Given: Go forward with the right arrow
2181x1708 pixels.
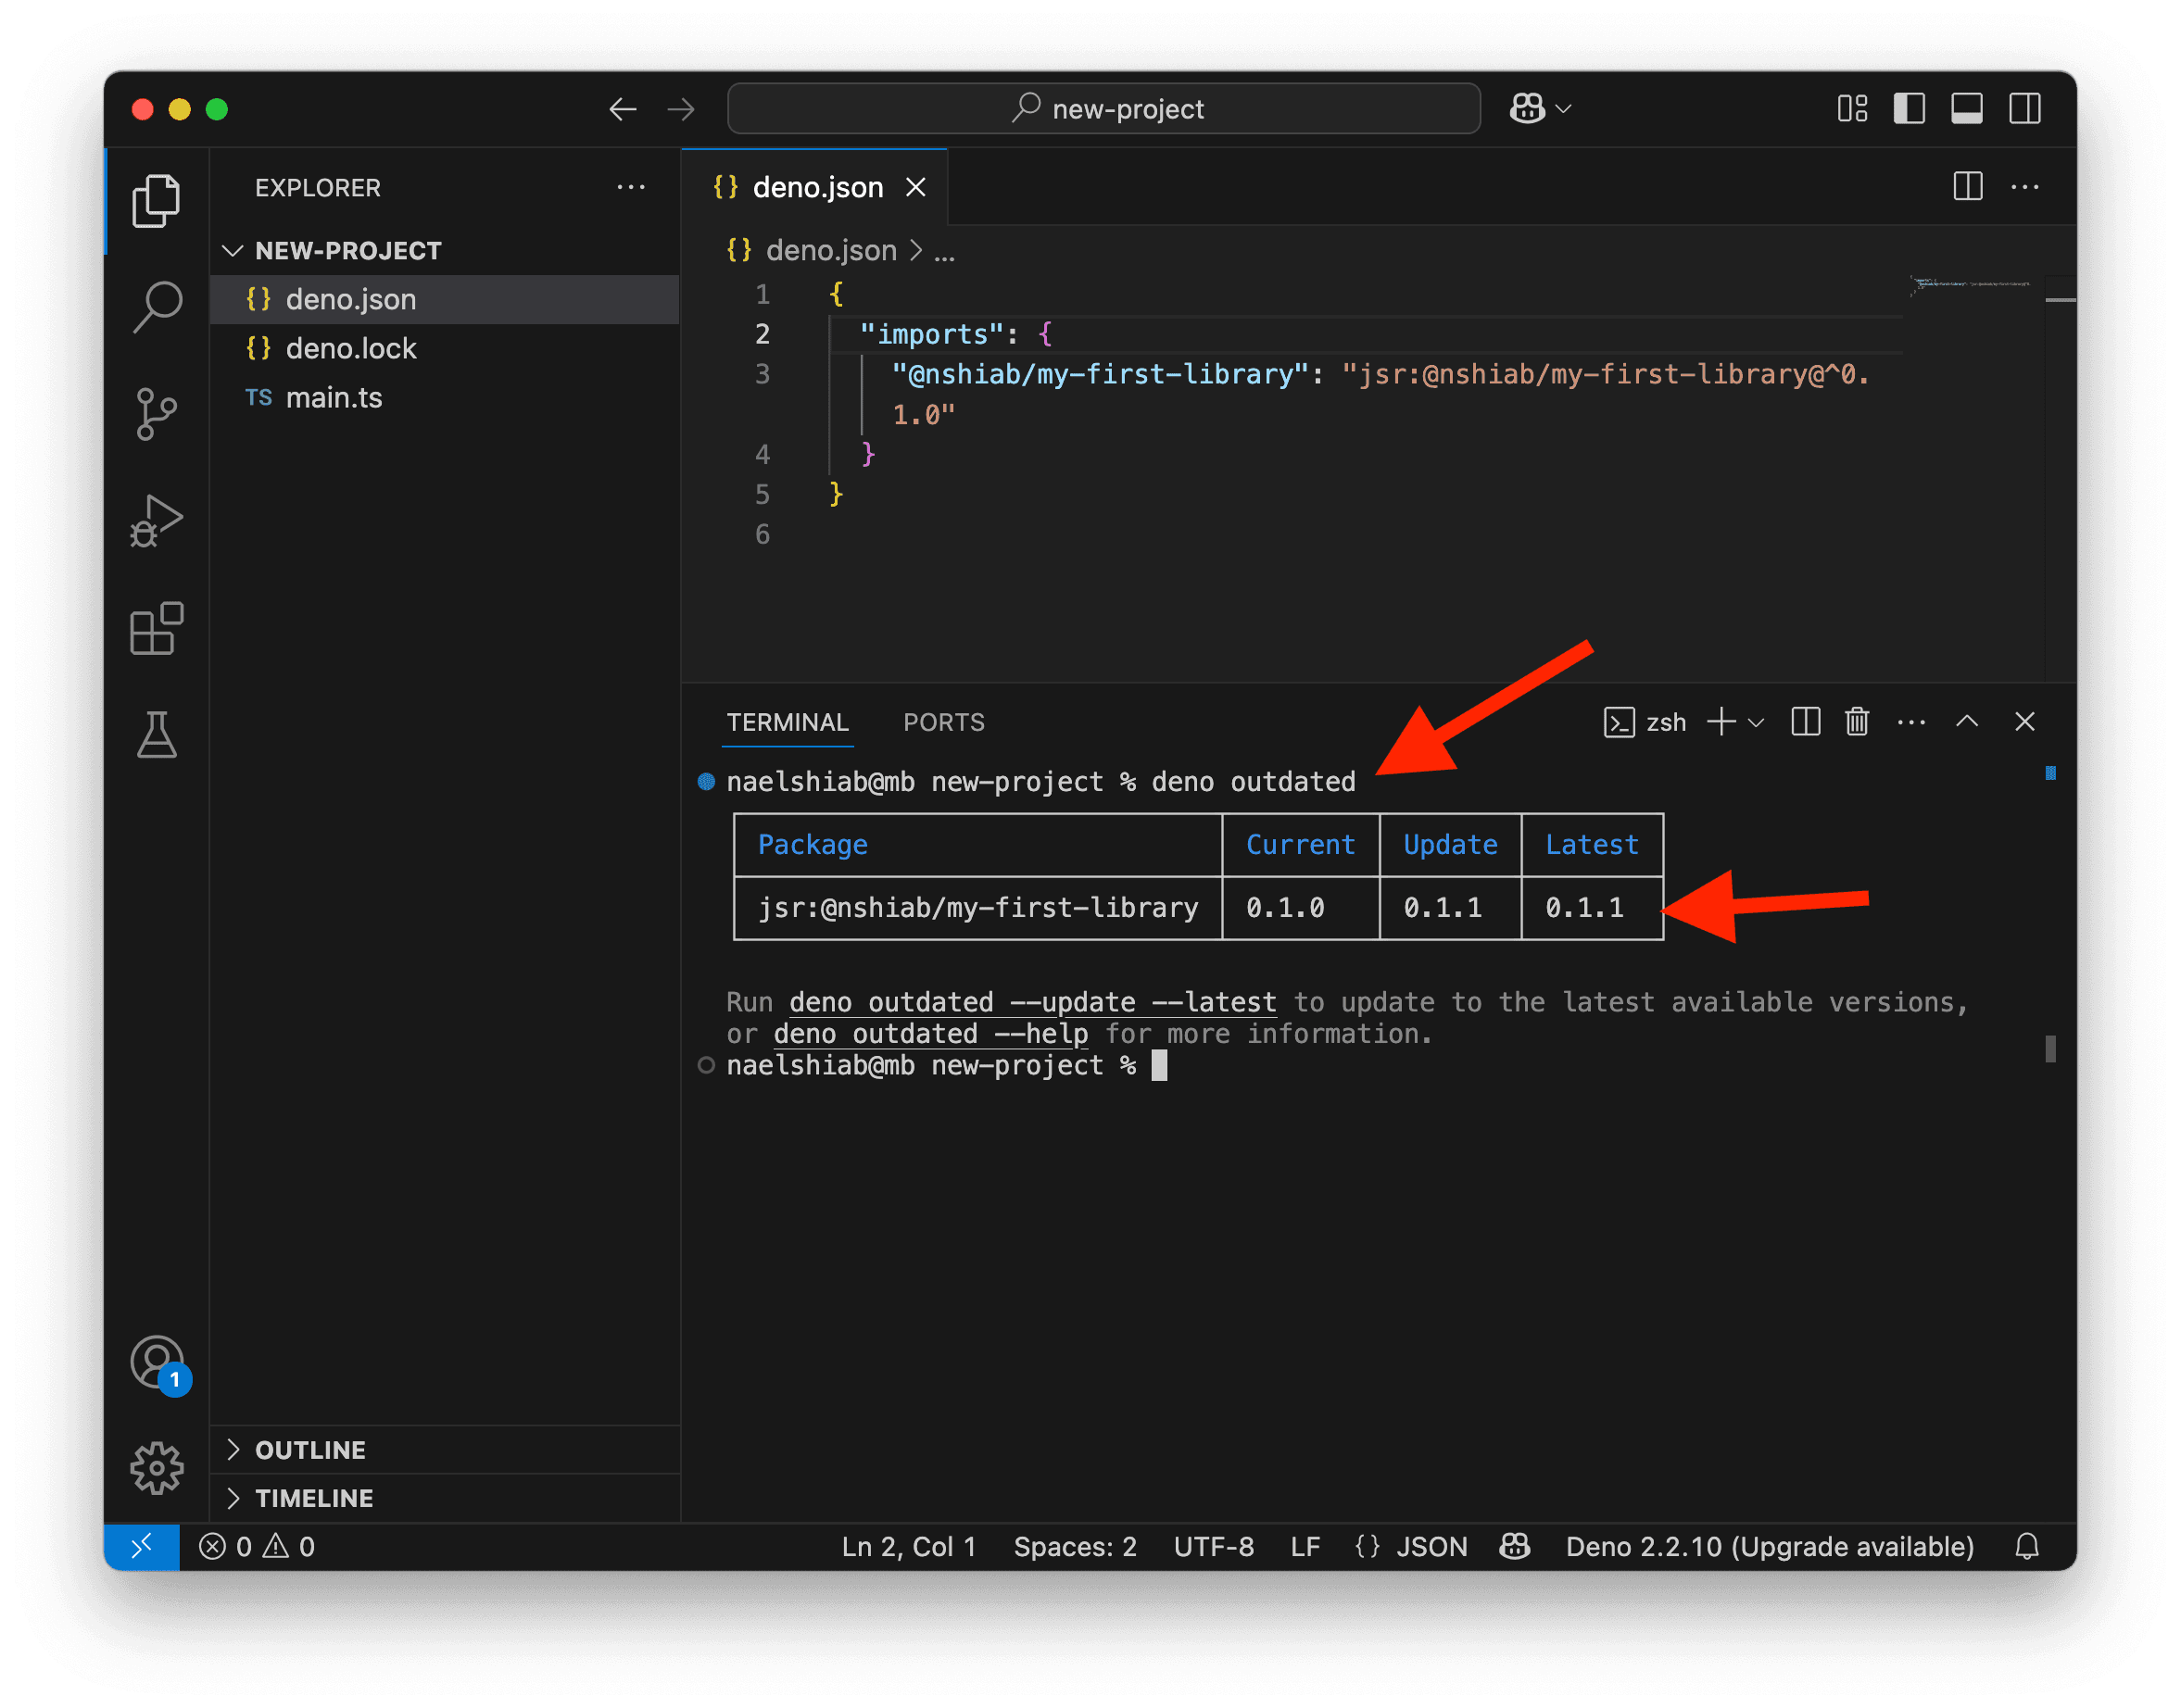Looking at the screenshot, I should (681, 109).
